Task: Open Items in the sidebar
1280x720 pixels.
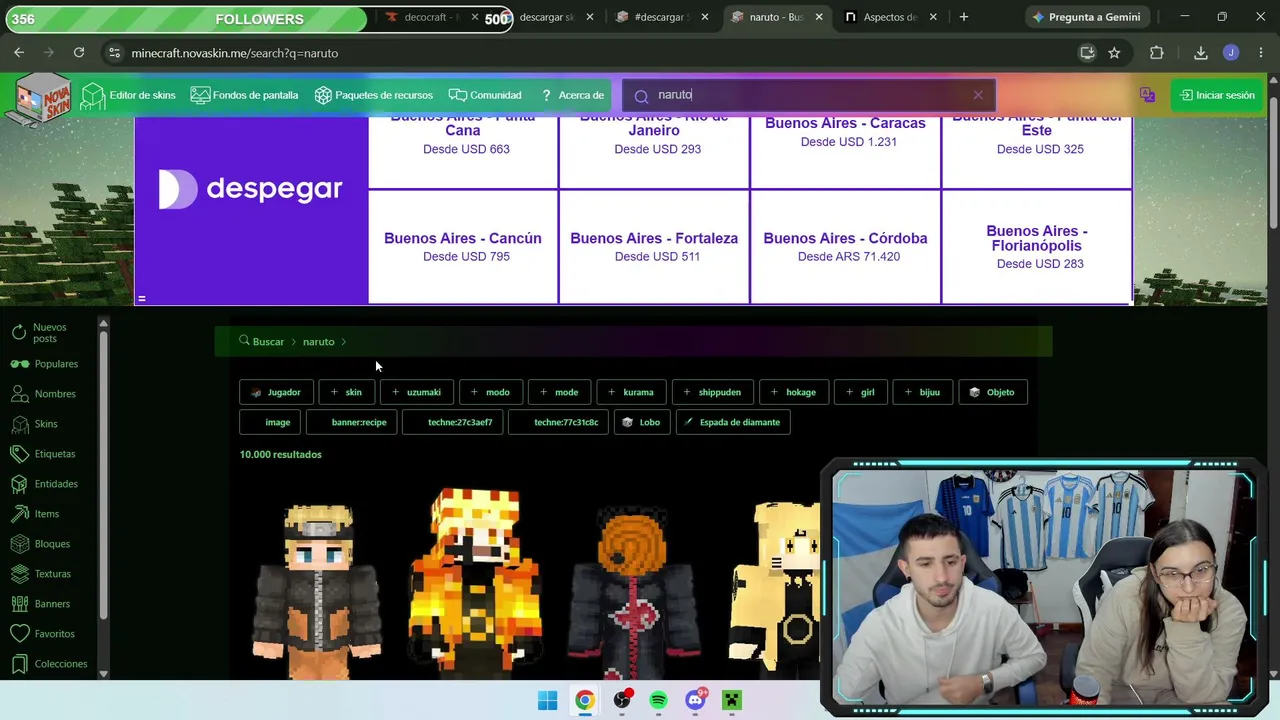Action: pos(35,514)
